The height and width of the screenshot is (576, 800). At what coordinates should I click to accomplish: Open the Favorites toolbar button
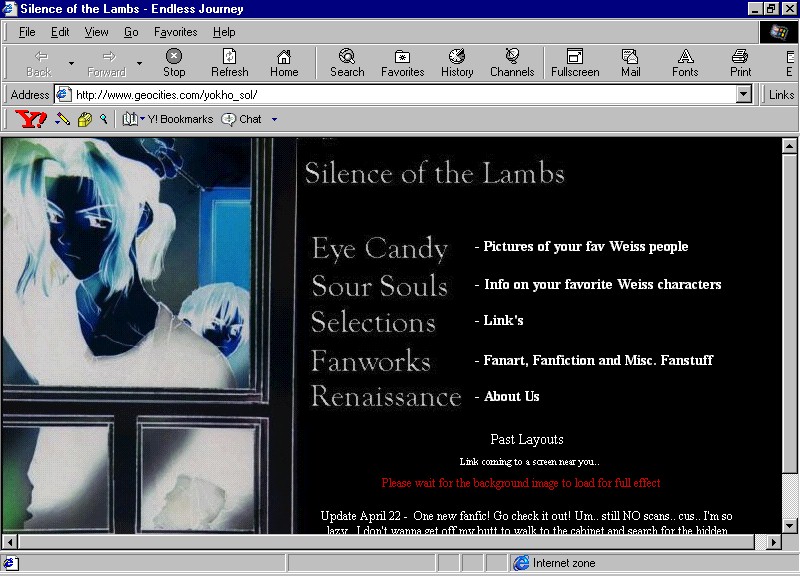point(403,63)
